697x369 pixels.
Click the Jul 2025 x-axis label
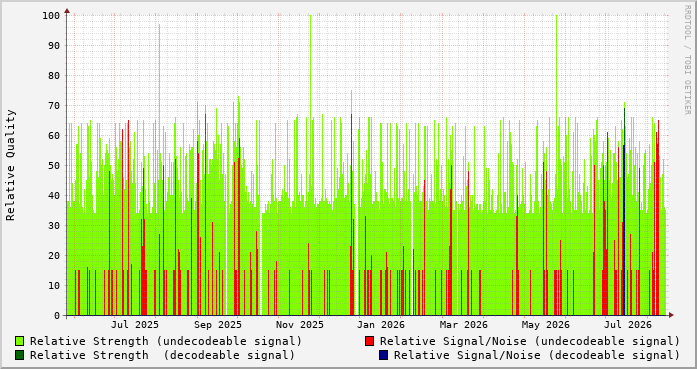pos(135,325)
